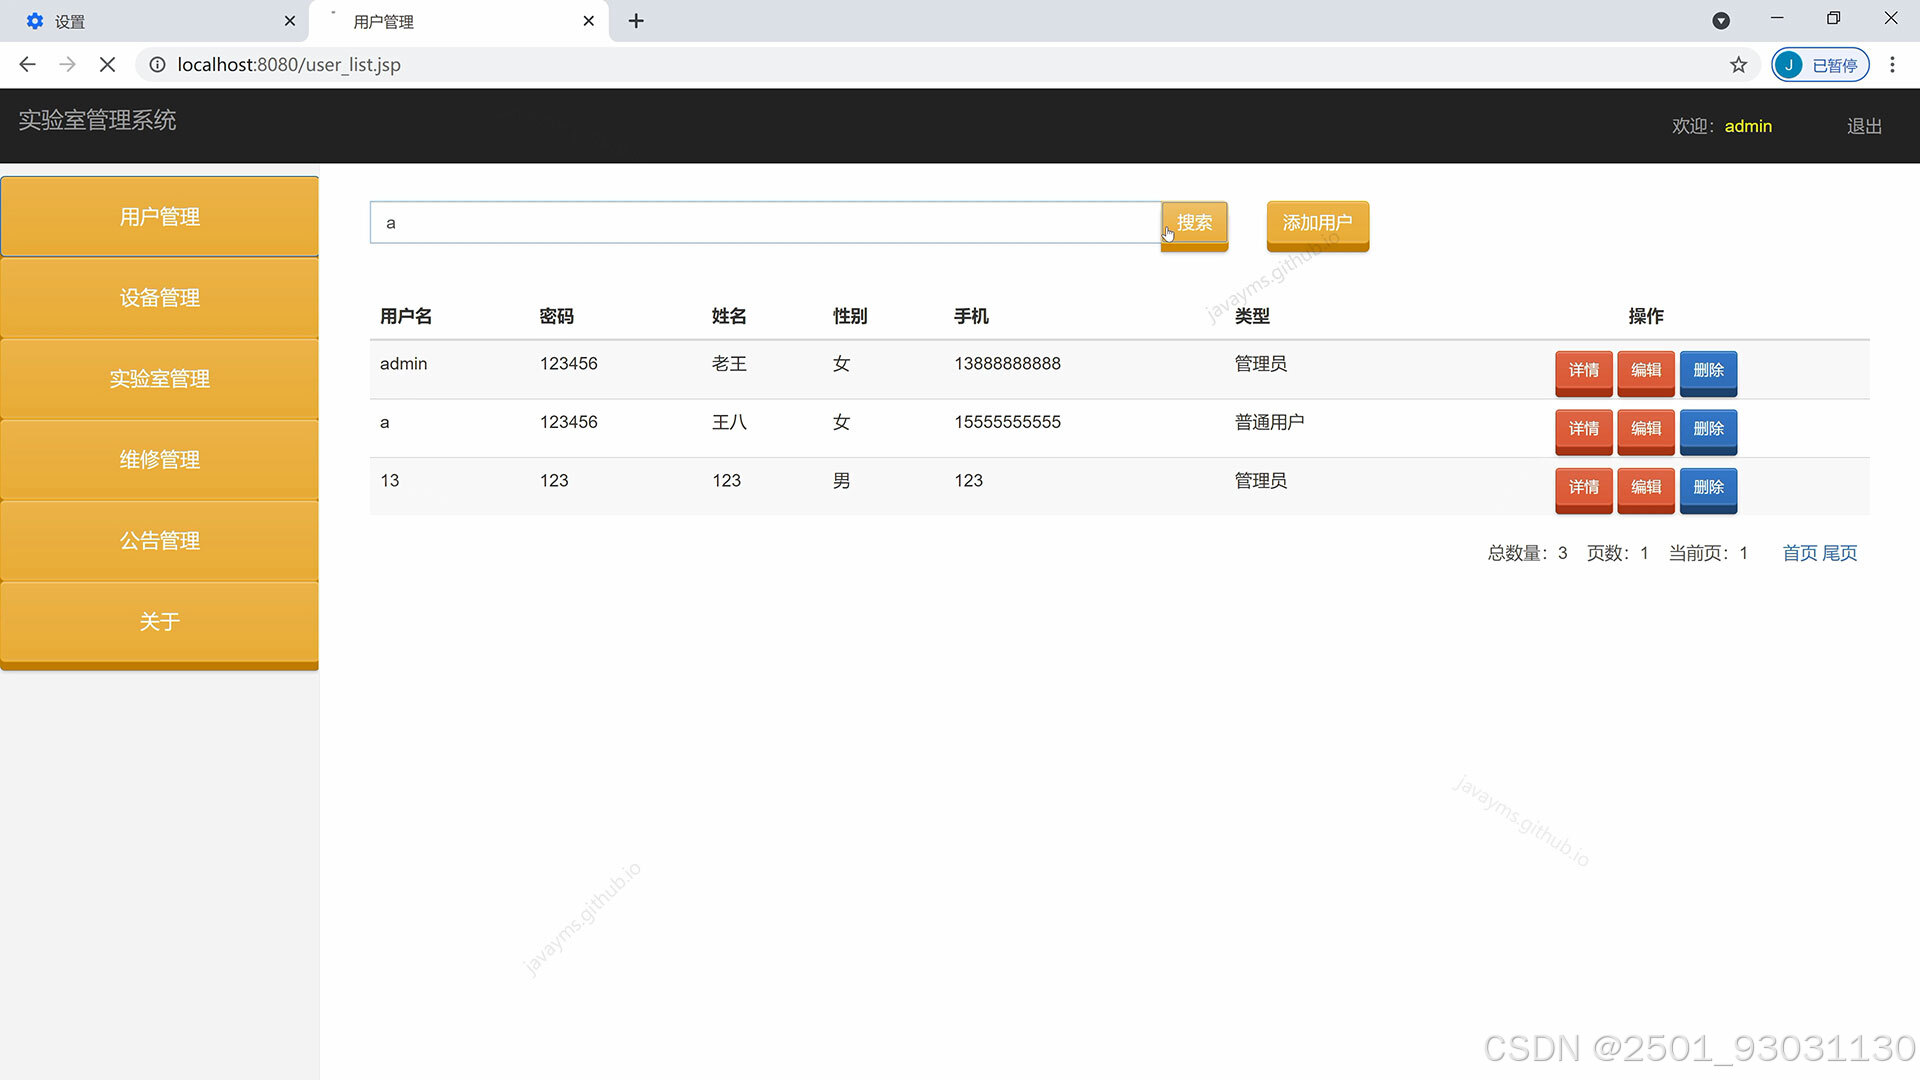The height and width of the screenshot is (1080, 1920).
Task: View 详情 for user 13
Action: click(1583, 489)
